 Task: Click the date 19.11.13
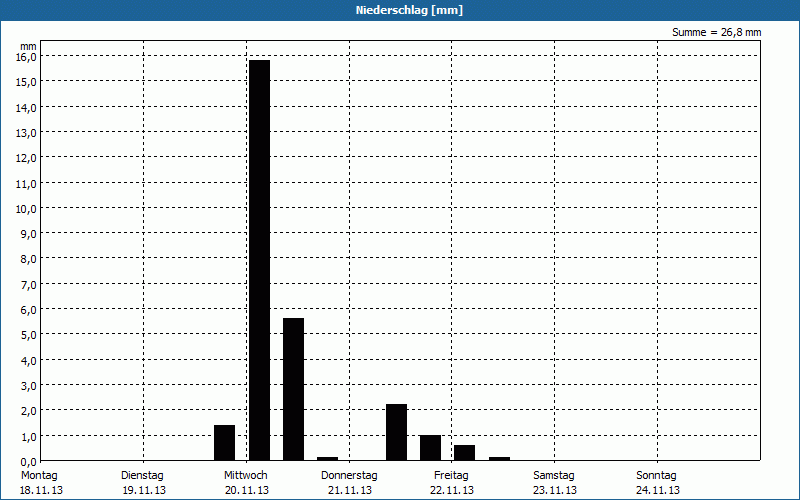point(144,491)
